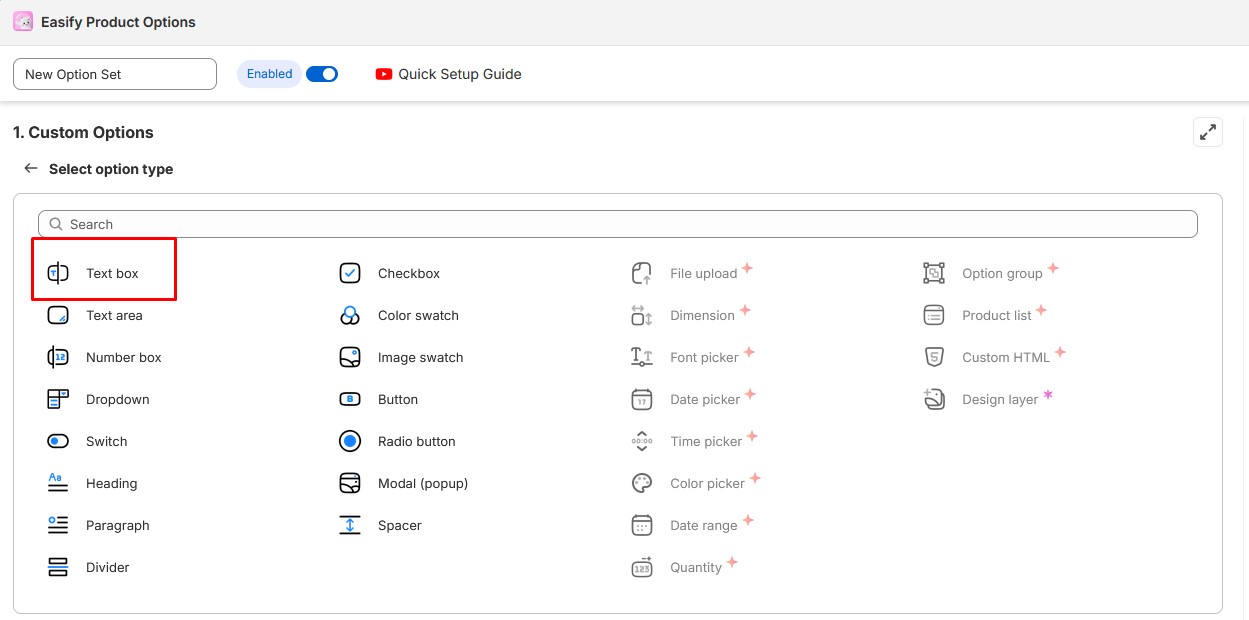Image resolution: width=1249 pixels, height=620 pixels.
Task: Pick the Time picker option icon
Action: [x=641, y=441]
